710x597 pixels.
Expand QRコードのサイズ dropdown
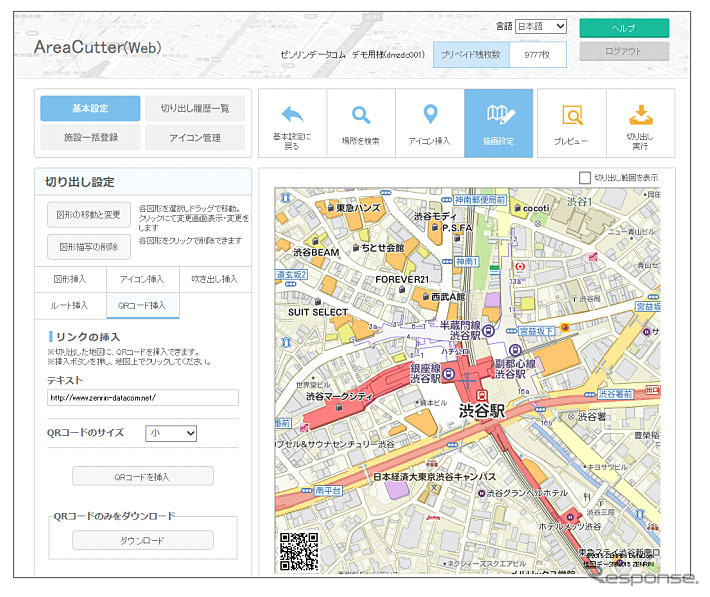170,433
